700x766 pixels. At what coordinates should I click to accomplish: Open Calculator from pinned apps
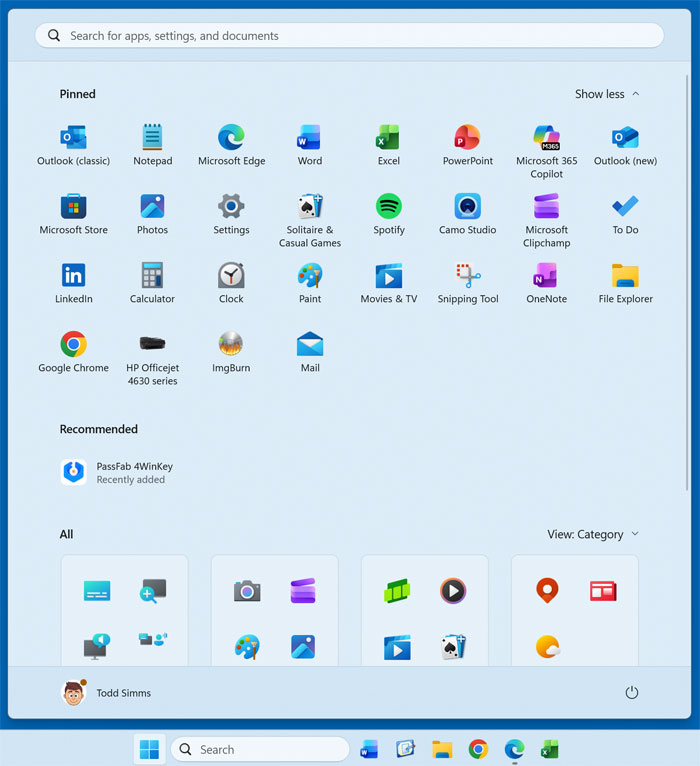(152, 283)
